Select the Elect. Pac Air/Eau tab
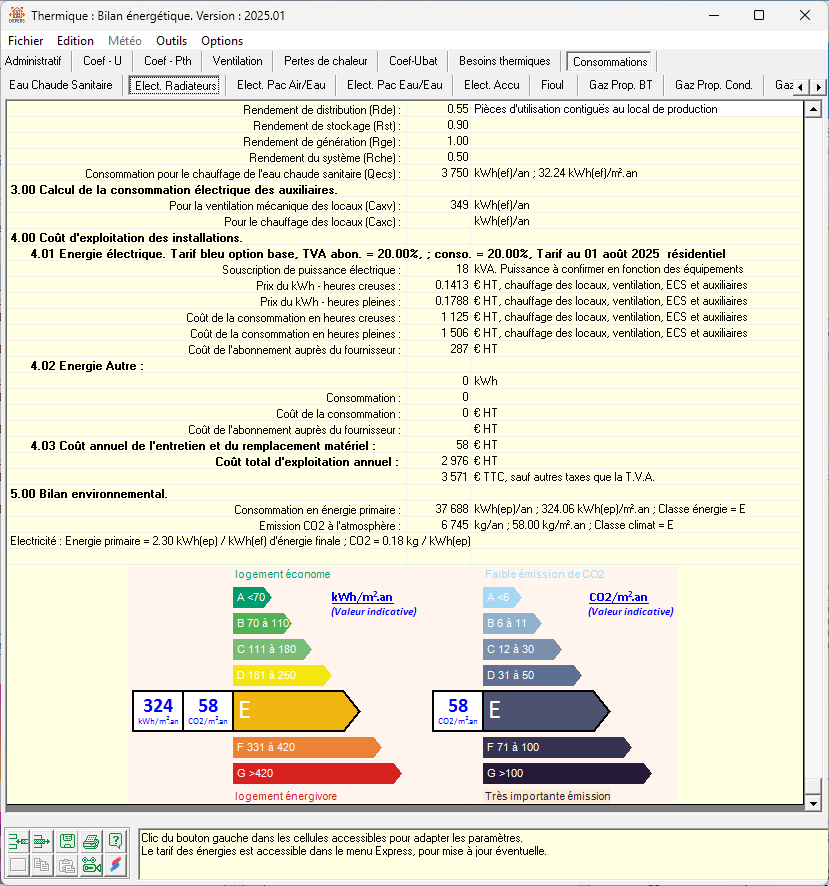The width and height of the screenshot is (829, 886). pos(281,86)
